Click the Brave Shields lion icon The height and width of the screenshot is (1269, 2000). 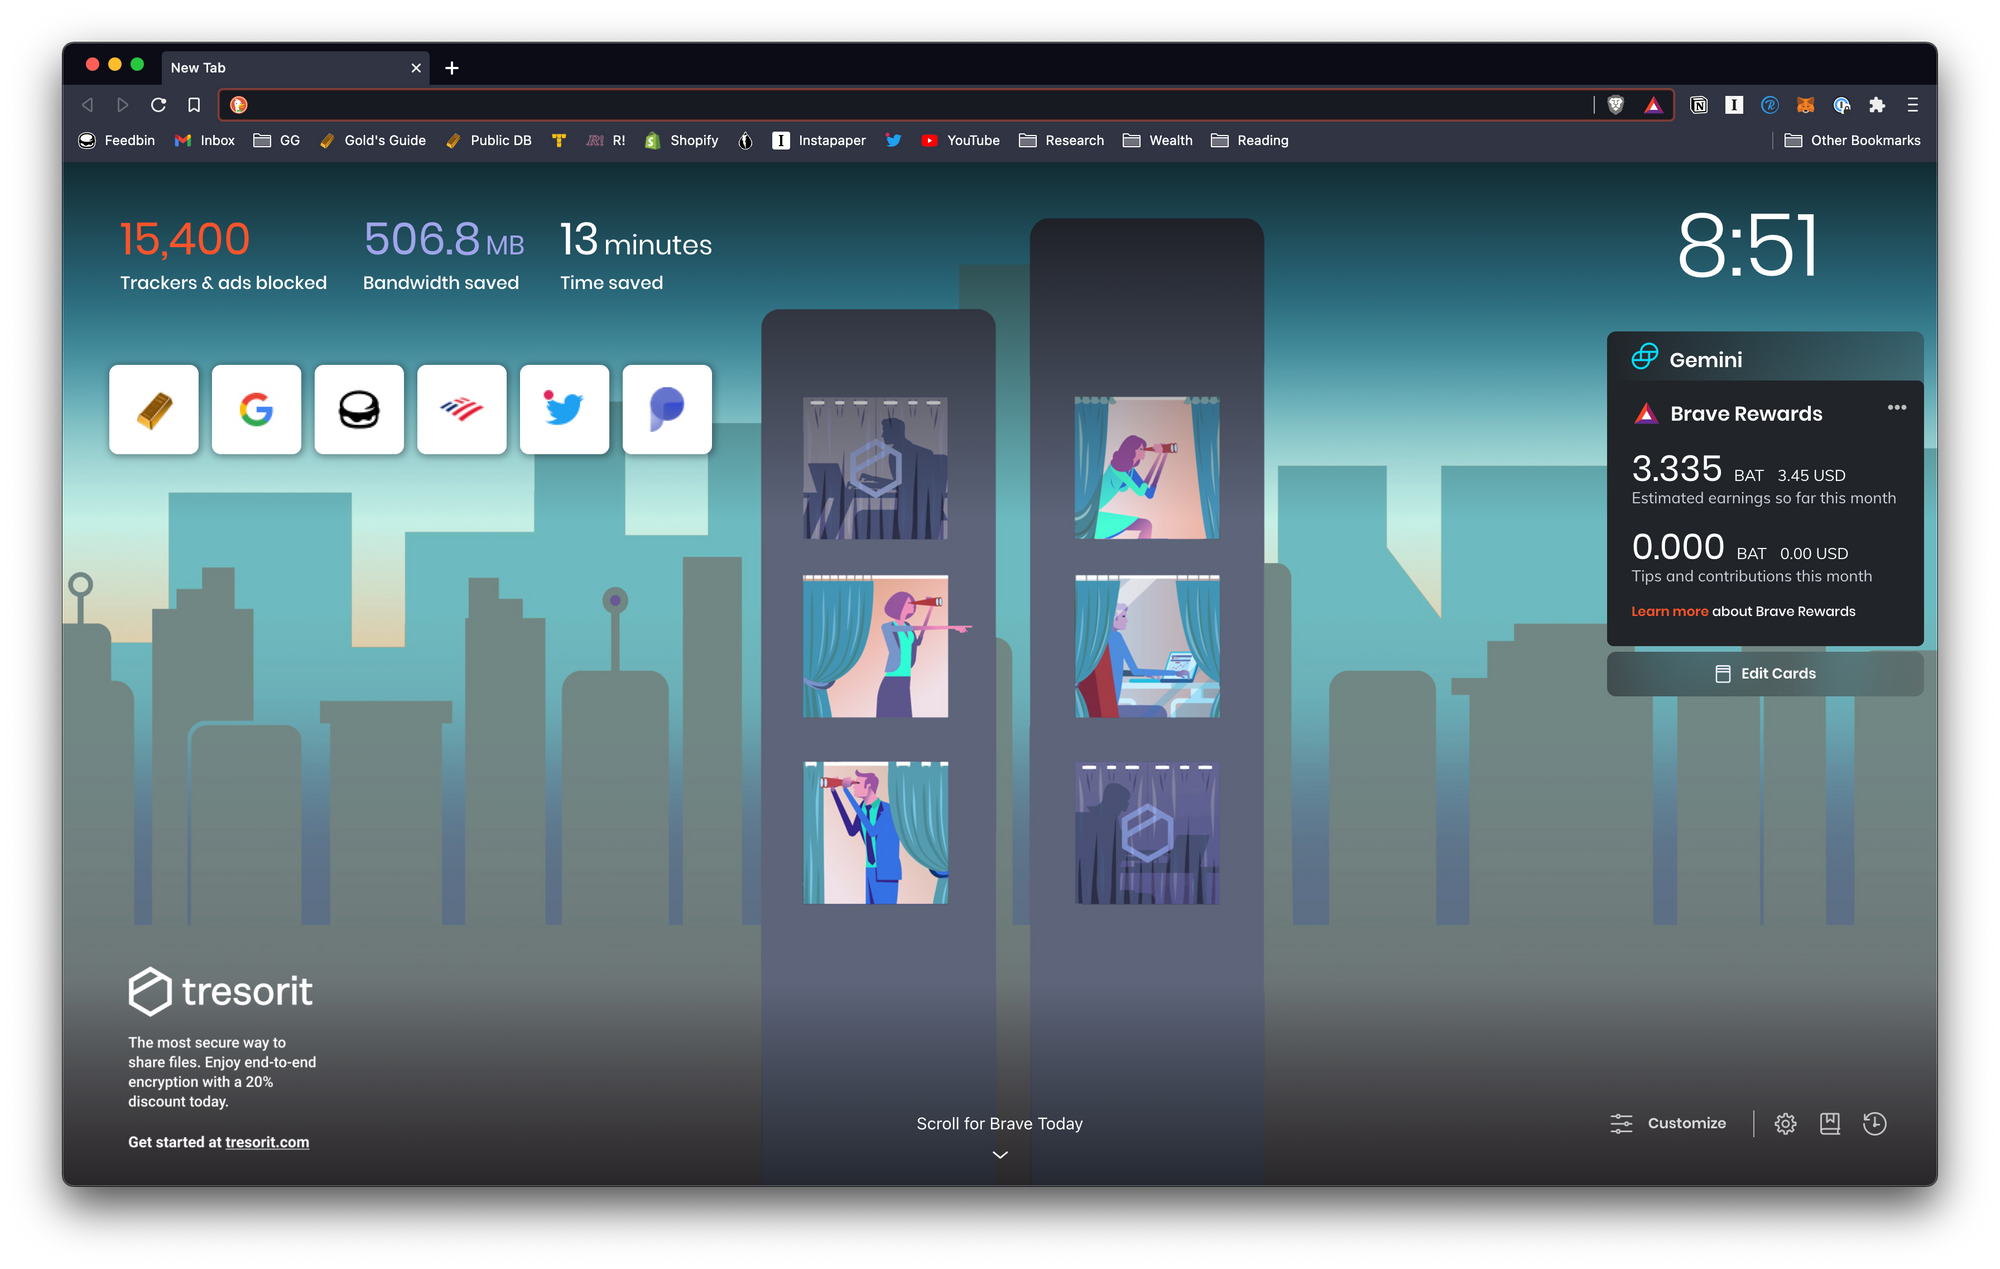click(x=1616, y=105)
